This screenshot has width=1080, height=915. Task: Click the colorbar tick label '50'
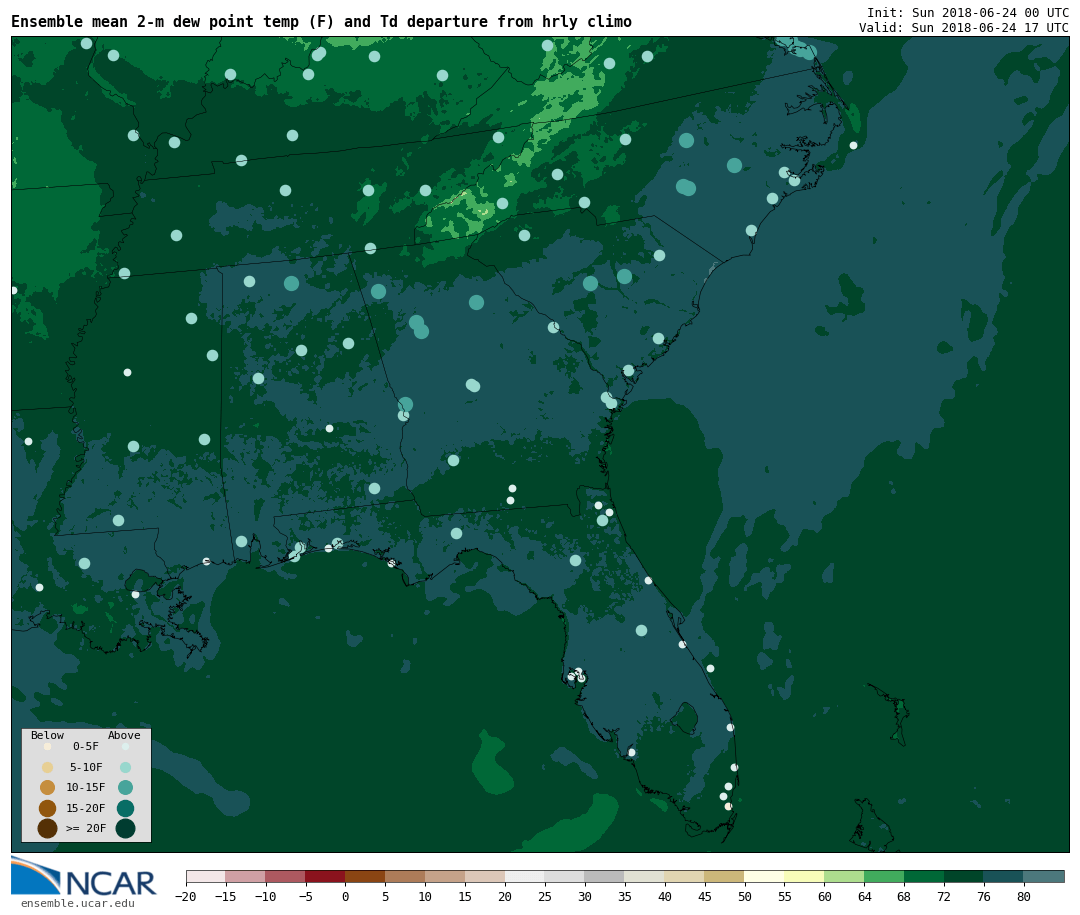745,896
